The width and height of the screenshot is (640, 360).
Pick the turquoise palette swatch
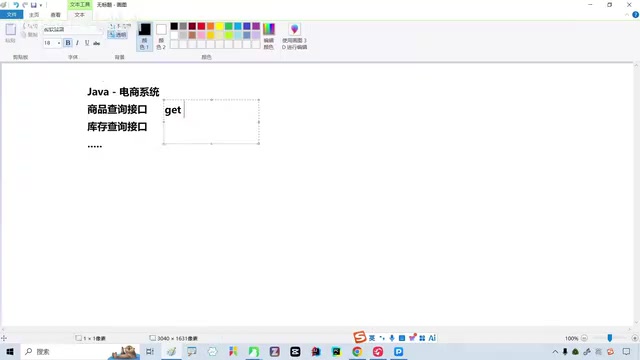[238, 26]
